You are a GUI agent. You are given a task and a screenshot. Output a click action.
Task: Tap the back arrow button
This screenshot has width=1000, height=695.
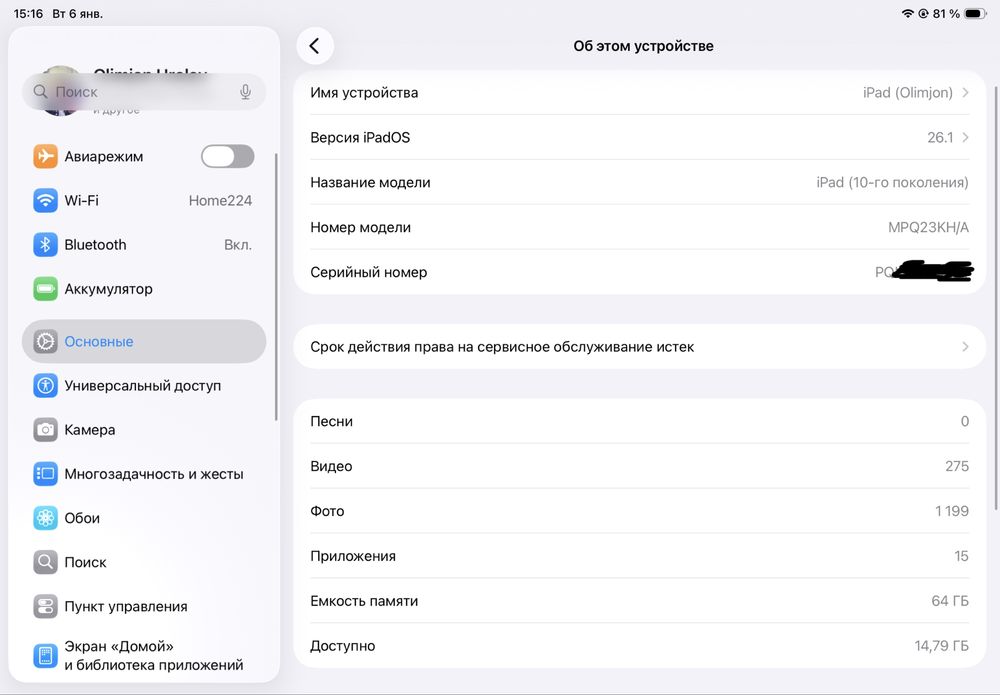click(x=314, y=46)
